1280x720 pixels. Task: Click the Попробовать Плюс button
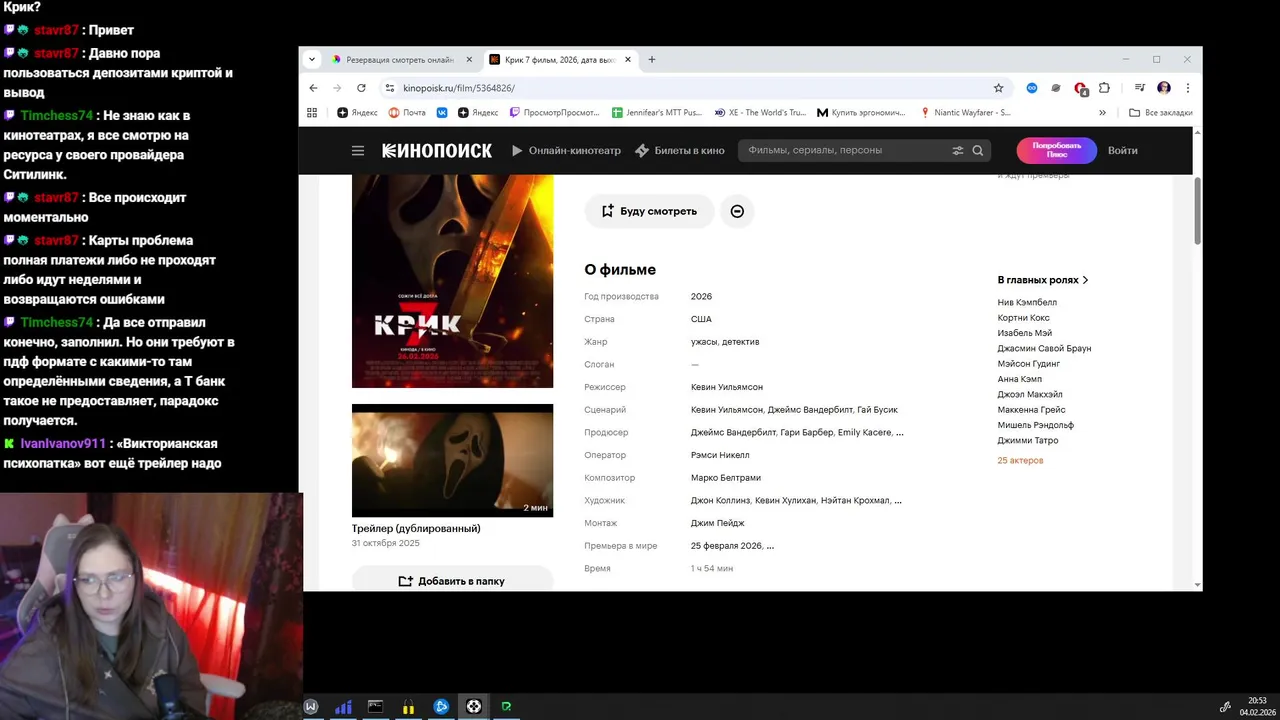point(1056,150)
